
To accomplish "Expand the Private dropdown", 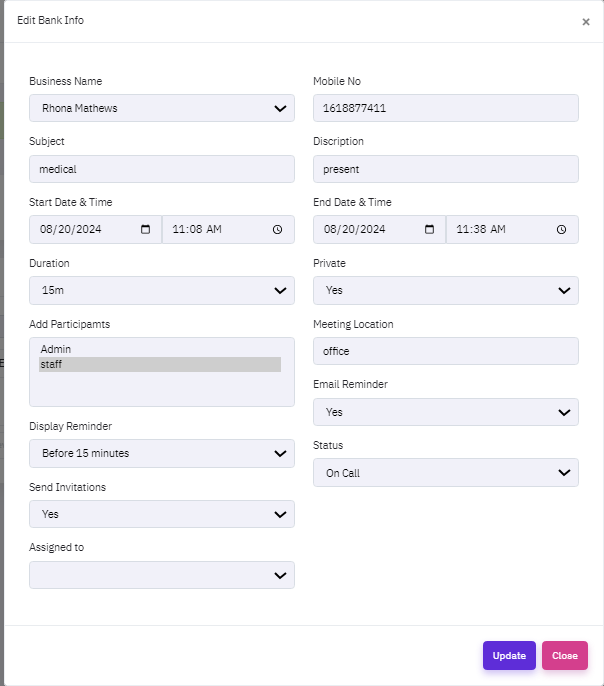I will point(445,290).
